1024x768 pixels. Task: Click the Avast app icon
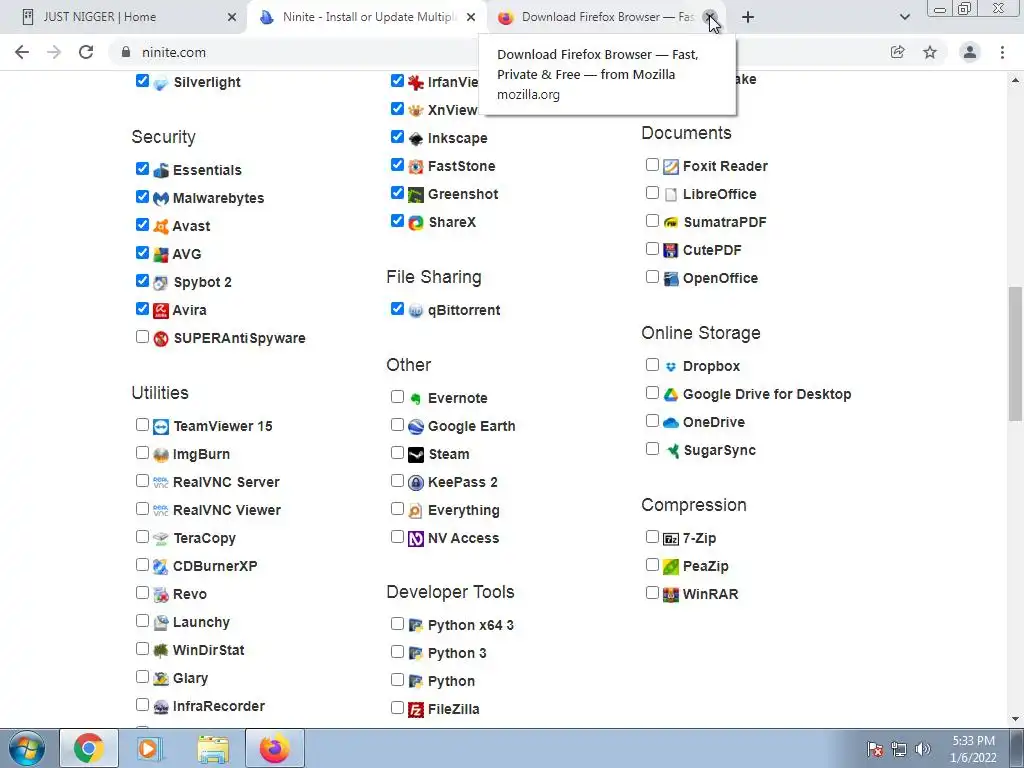[161, 226]
